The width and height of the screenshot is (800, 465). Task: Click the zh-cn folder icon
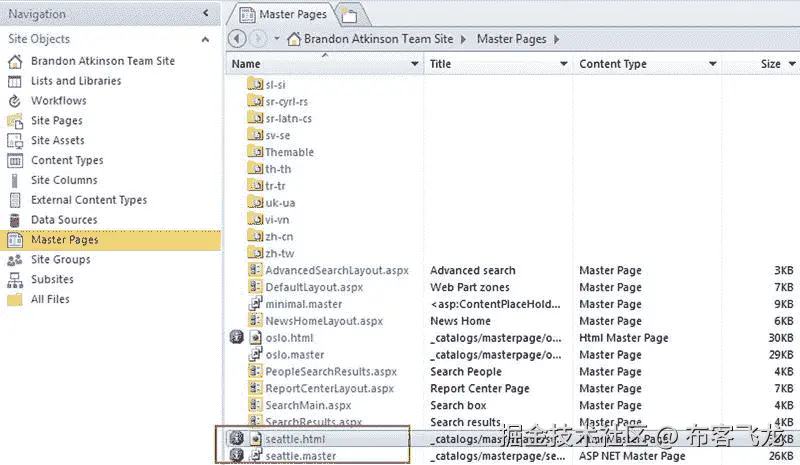coord(255,236)
